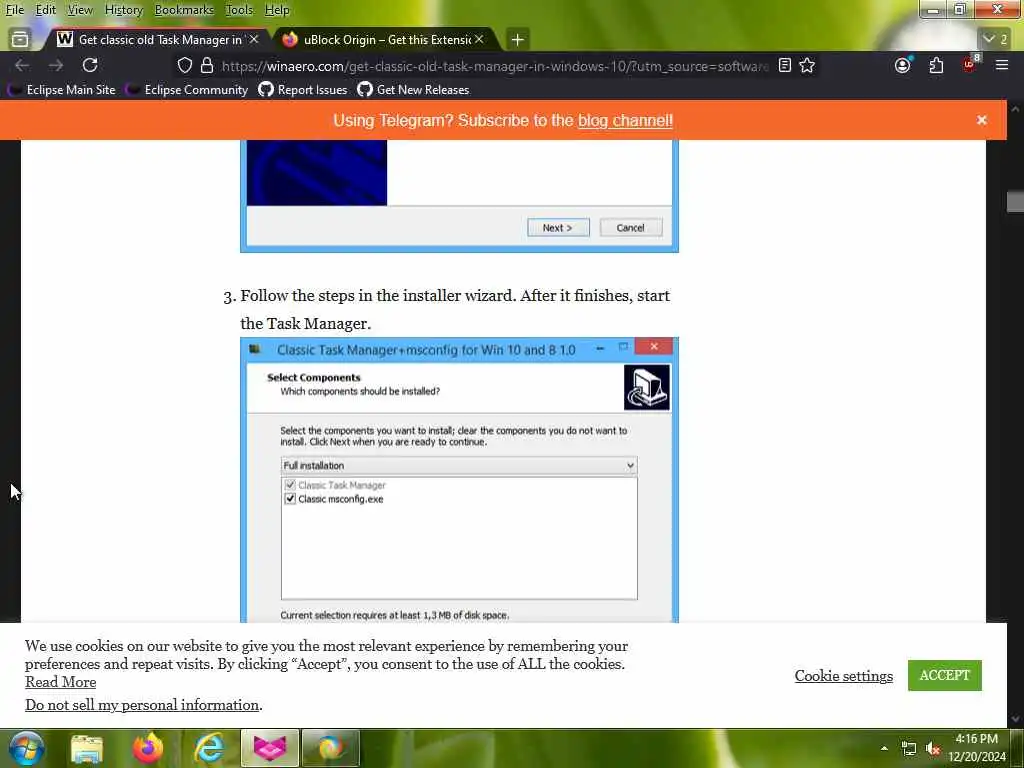Open Get New Releases bookmark

tap(413, 89)
